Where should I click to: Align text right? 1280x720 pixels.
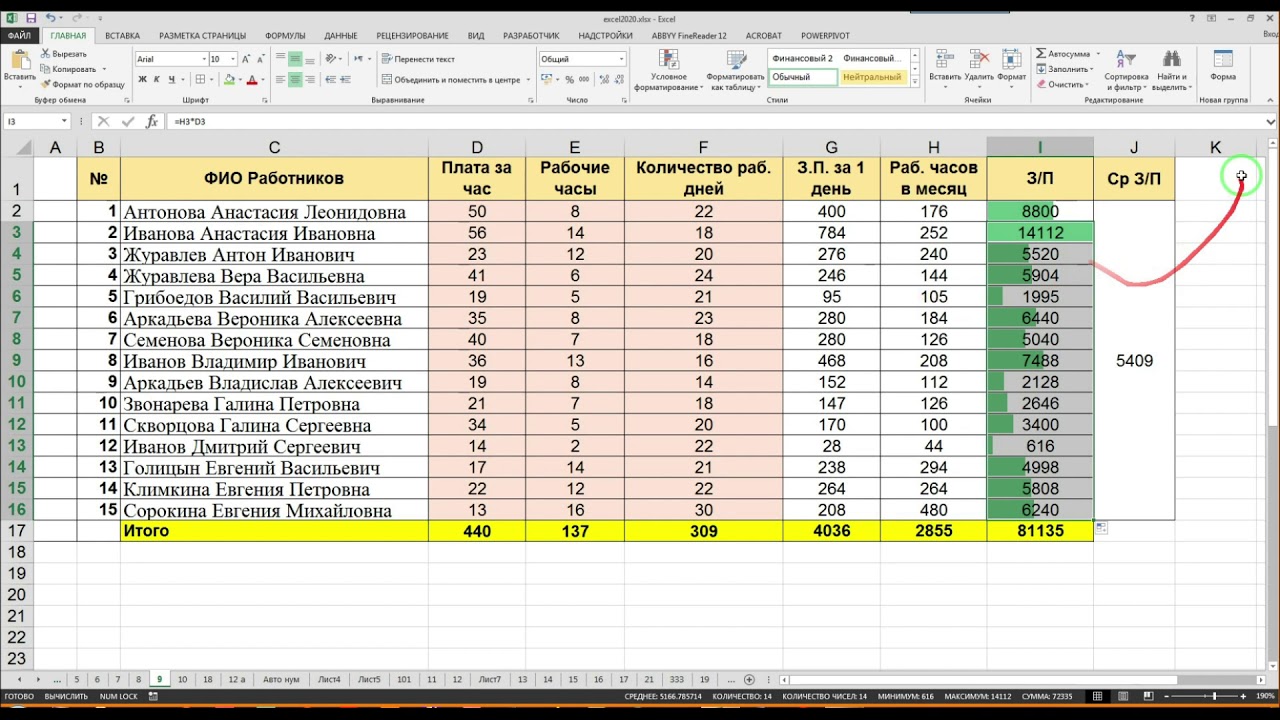(311, 79)
